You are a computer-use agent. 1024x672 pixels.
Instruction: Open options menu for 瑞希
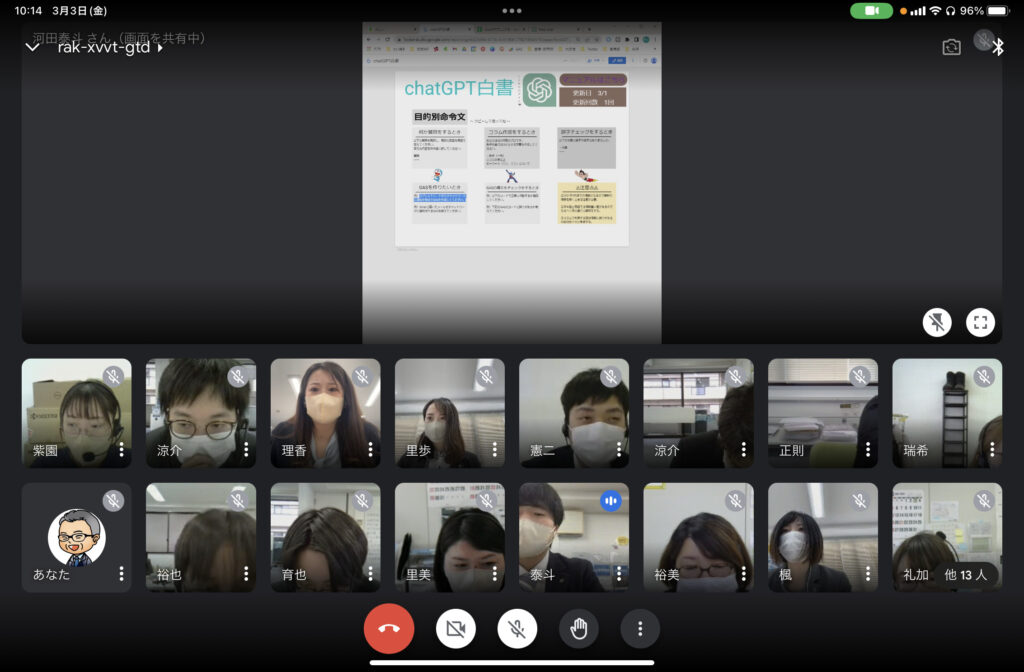pyautogui.click(x=992, y=449)
